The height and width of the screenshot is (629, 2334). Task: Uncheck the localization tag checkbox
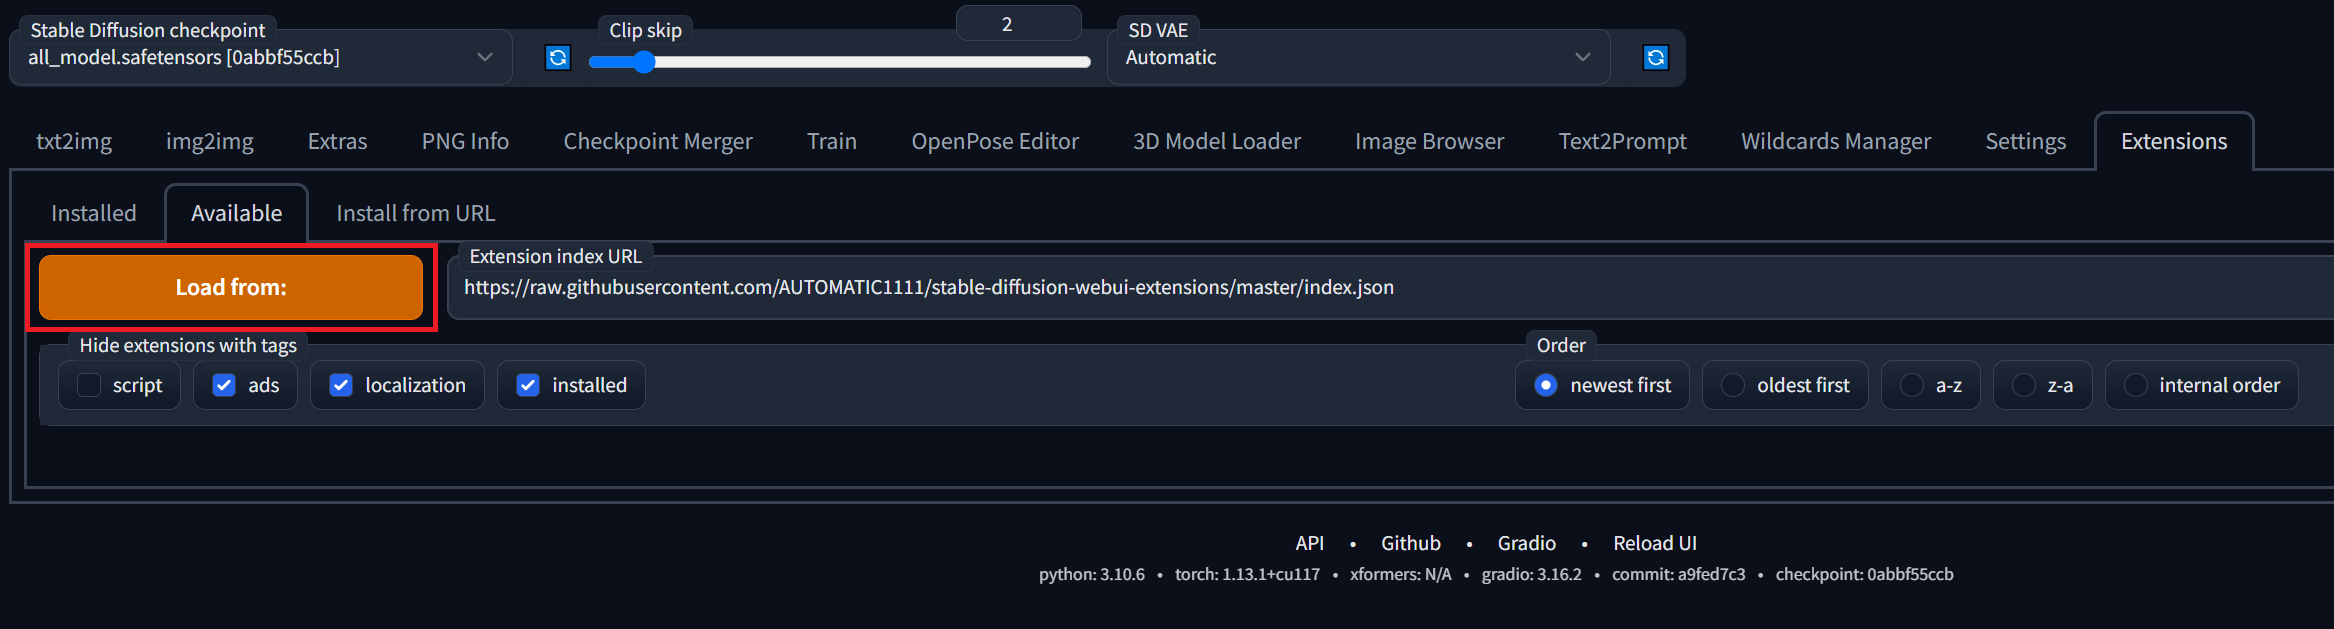click(341, 385)
